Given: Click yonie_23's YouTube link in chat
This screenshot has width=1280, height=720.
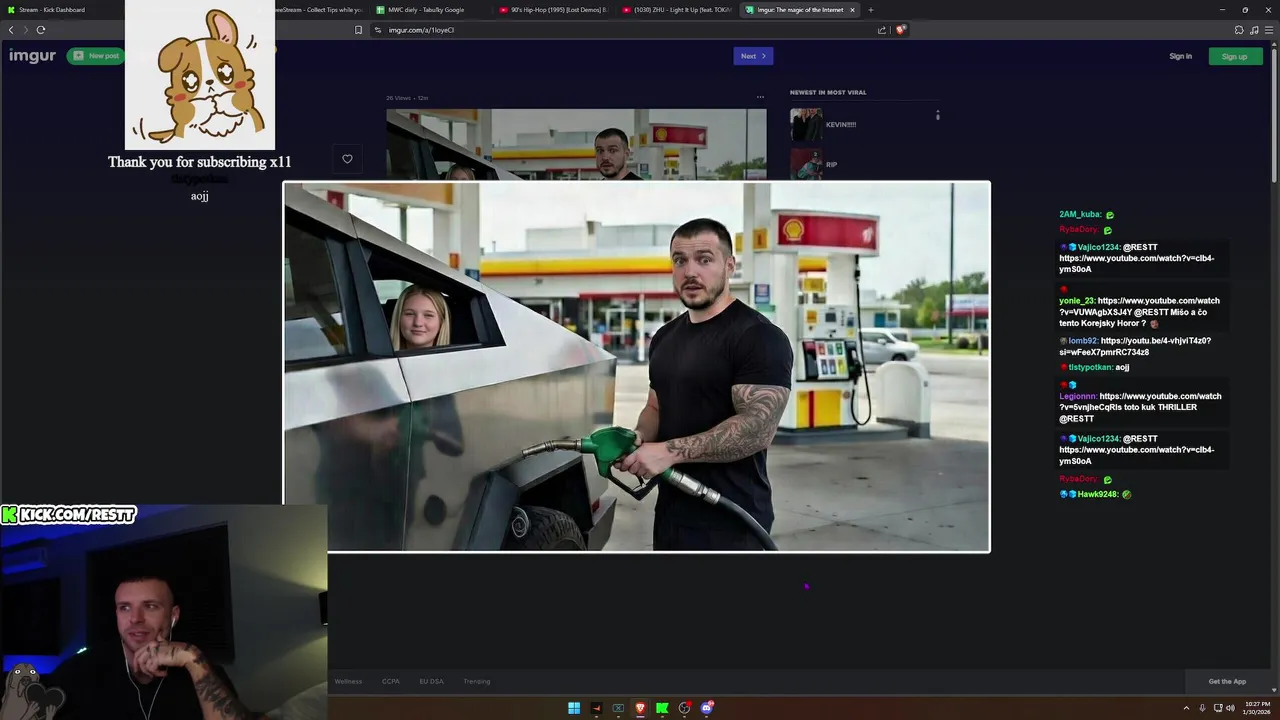Looking at the screenshot, I should [x=1139, y=306].
